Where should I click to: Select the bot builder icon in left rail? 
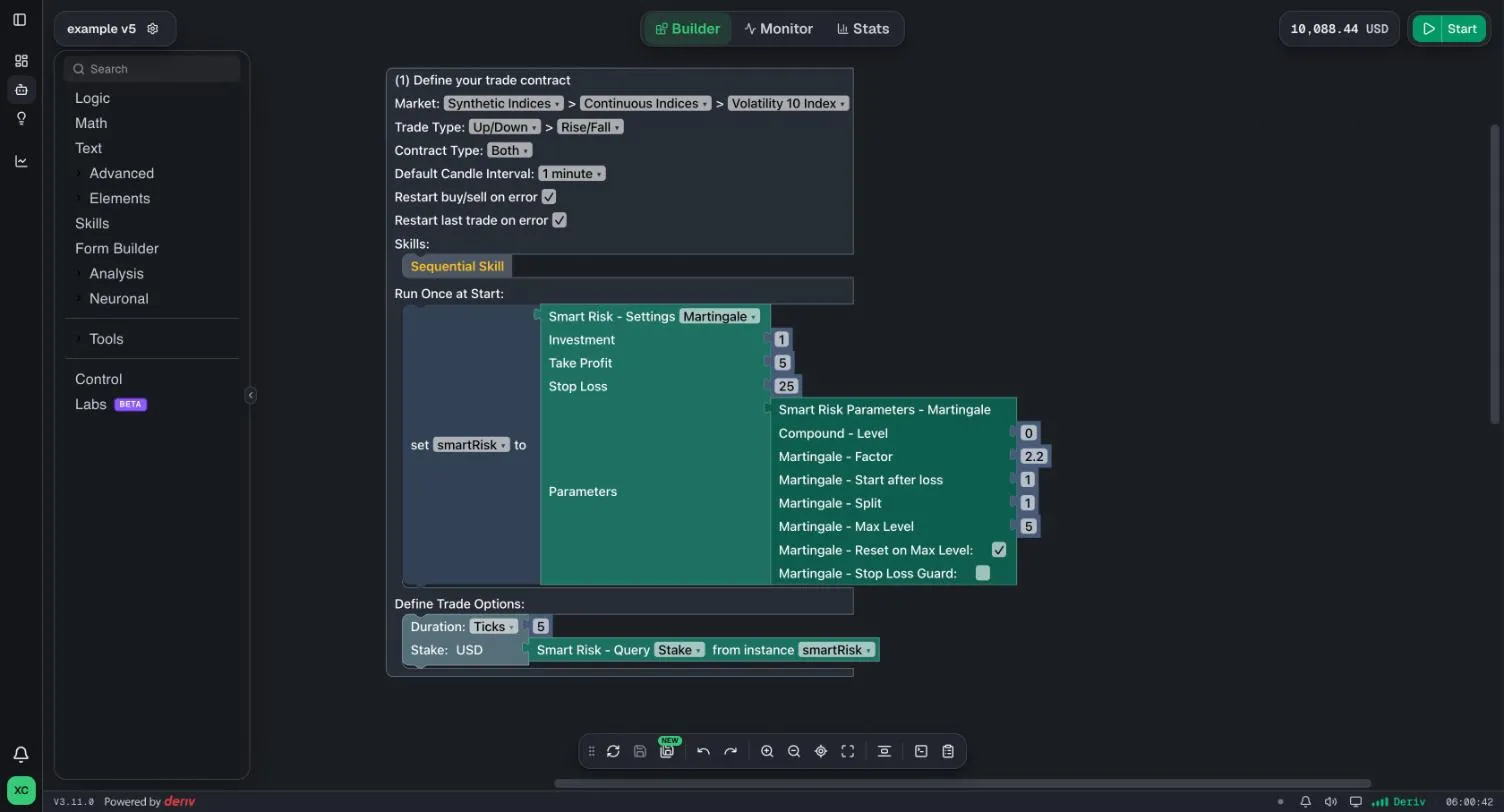tap(21, 90)
